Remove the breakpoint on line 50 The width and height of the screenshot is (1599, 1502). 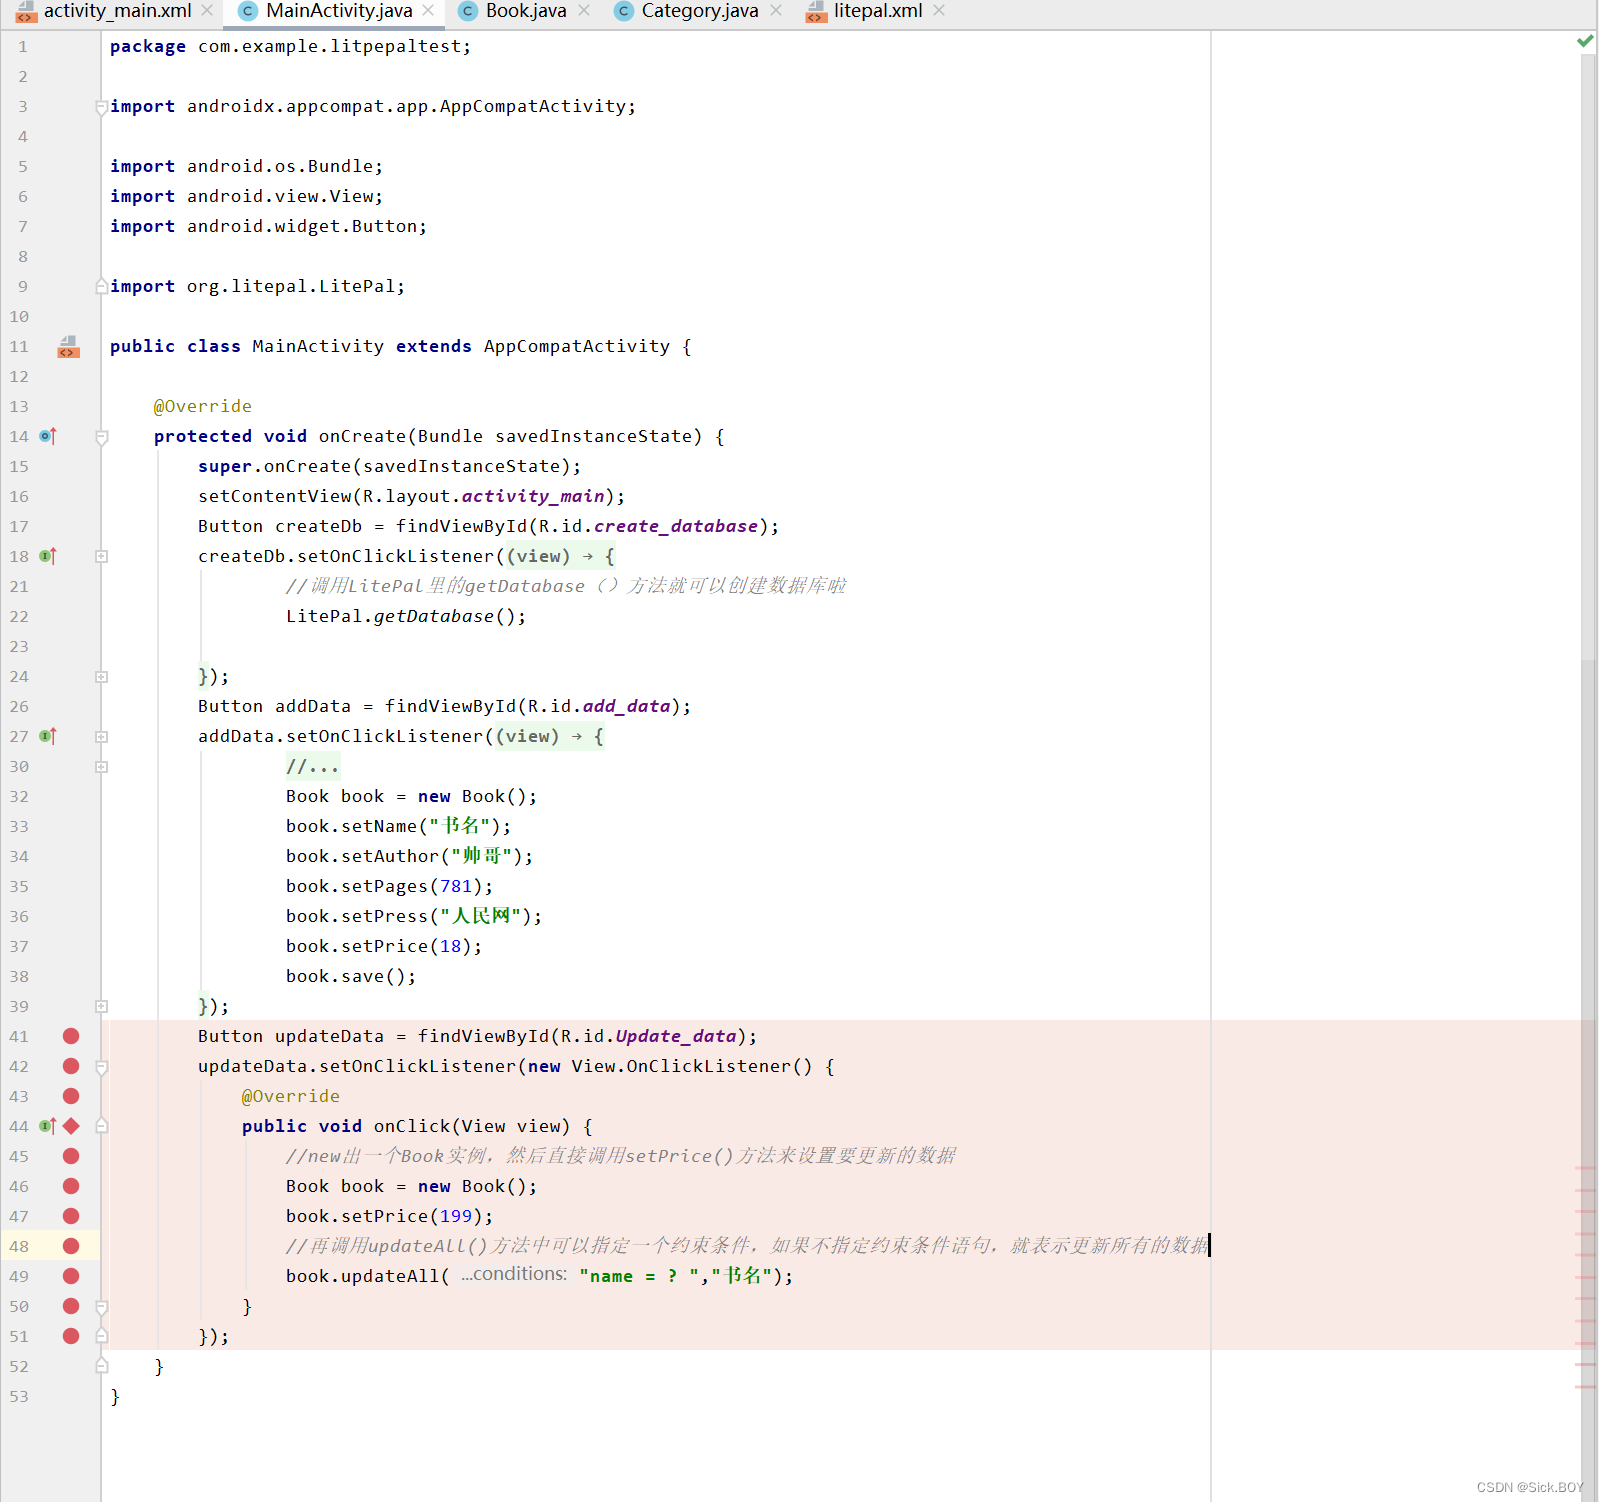tap(71, 1306)
